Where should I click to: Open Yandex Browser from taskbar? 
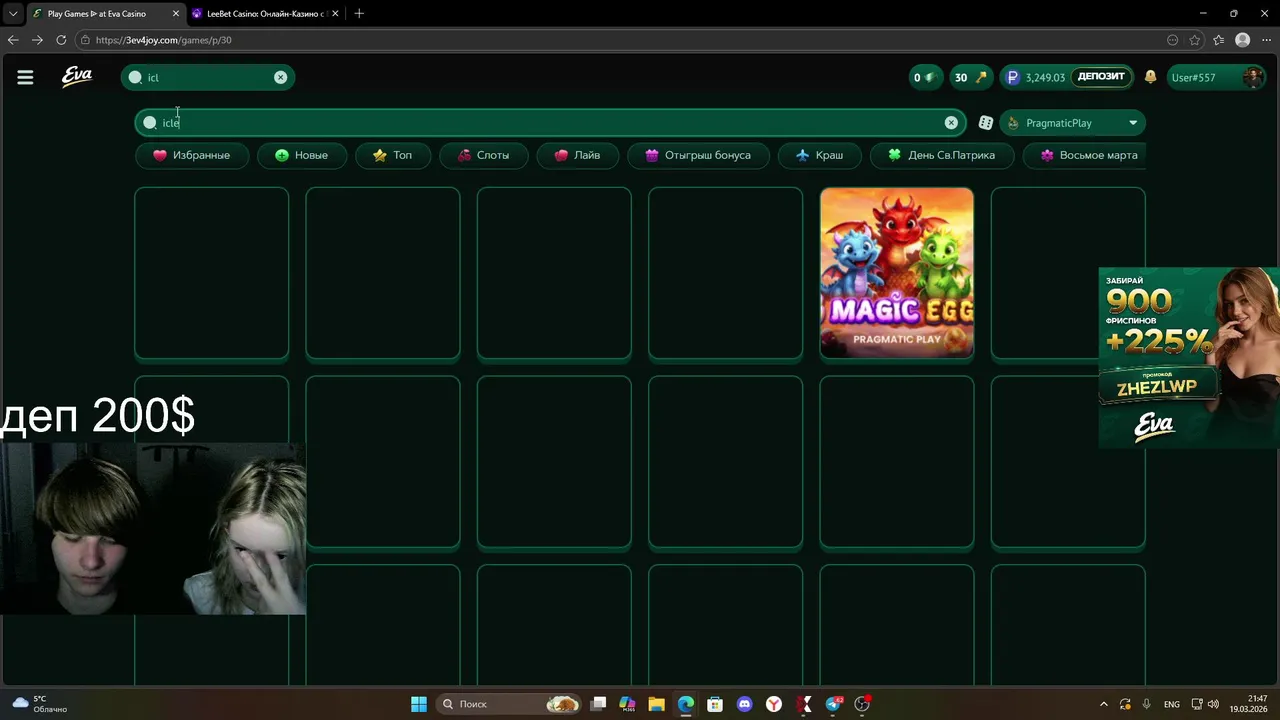pyautogui.click(x=774, y=704)
